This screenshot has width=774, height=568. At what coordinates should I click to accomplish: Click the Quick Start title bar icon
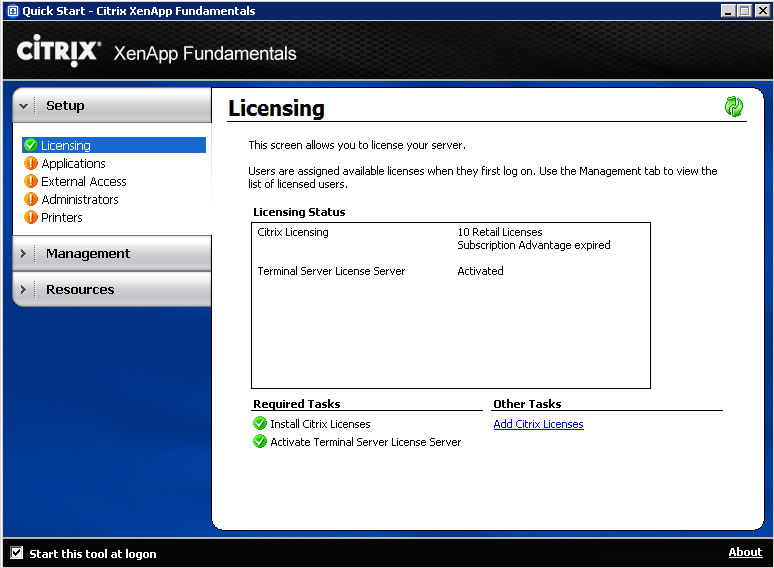click(13, 11)
